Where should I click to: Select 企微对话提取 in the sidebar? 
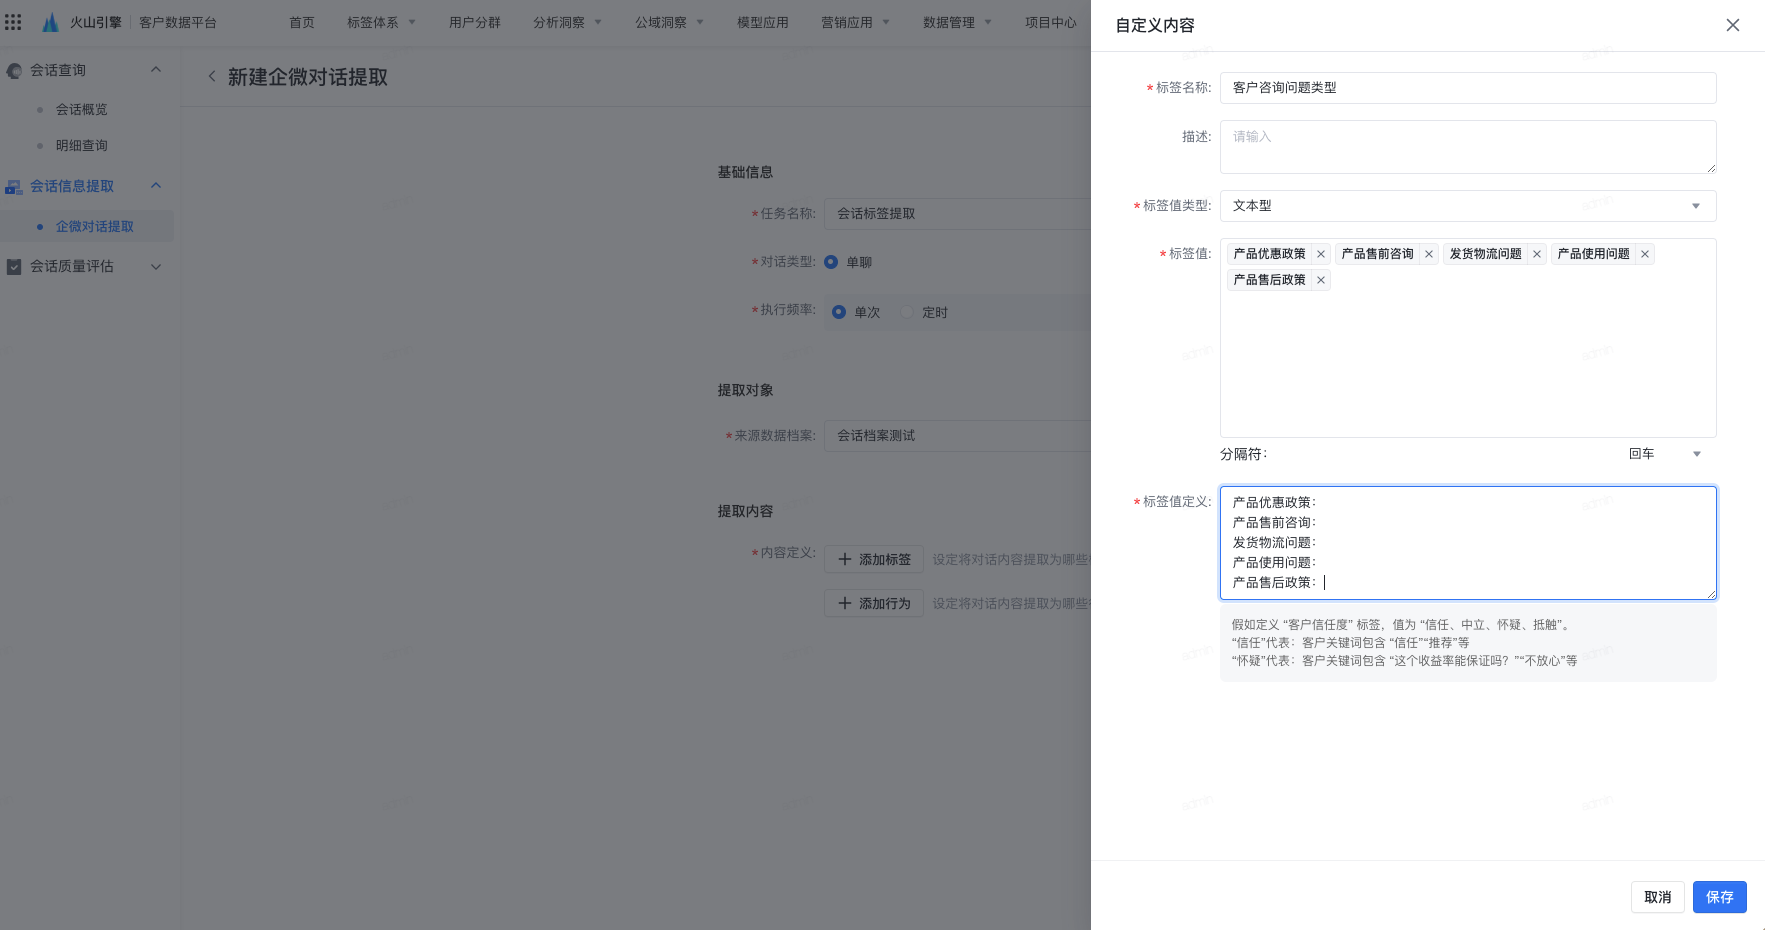pos(88,226)
